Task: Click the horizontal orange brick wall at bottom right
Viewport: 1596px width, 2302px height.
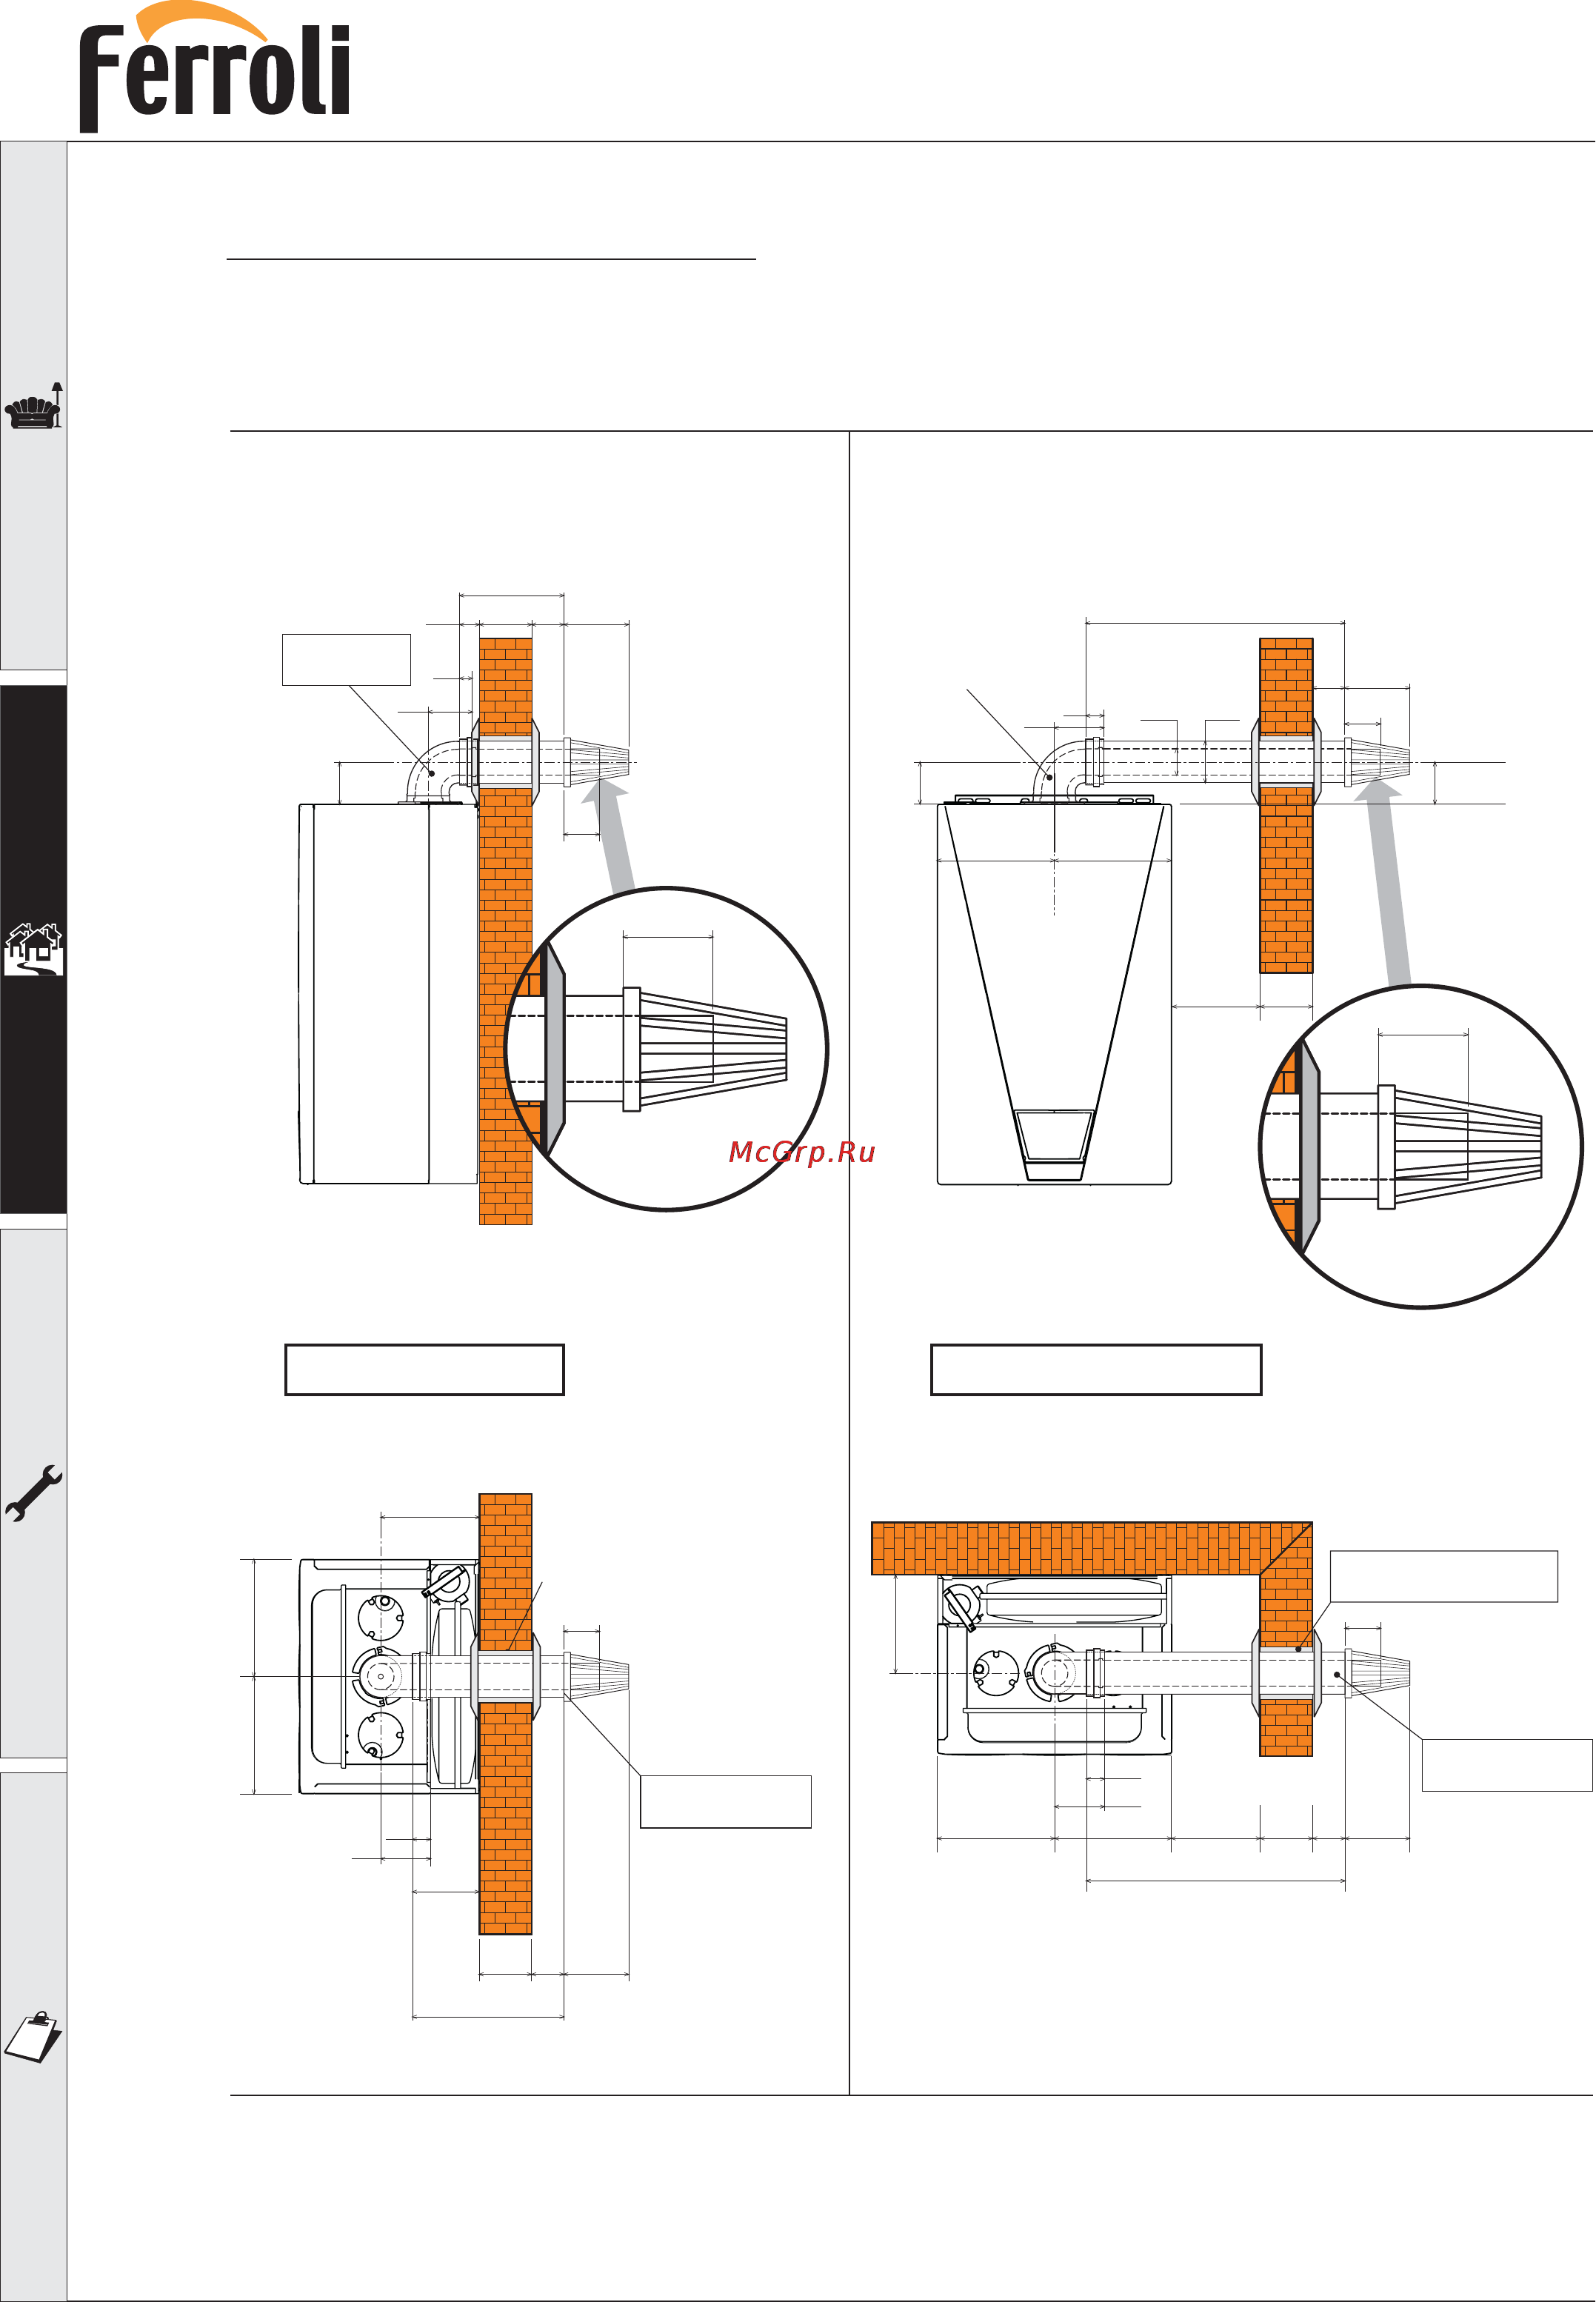Action: (x=1091, y=1549)
